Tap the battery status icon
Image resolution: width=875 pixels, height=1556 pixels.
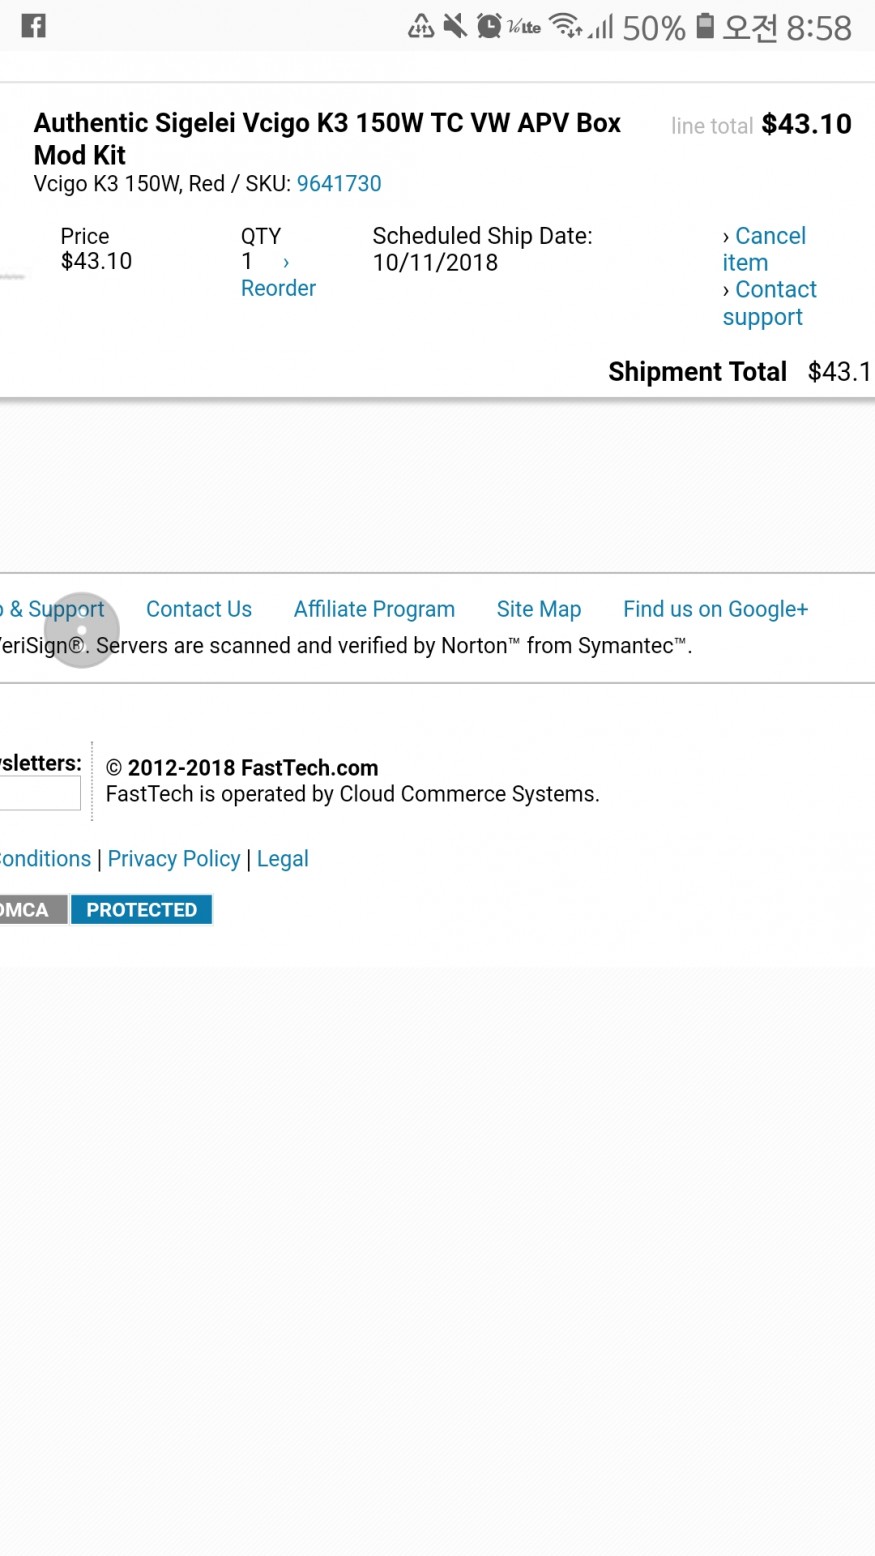(x=705, y=26)
